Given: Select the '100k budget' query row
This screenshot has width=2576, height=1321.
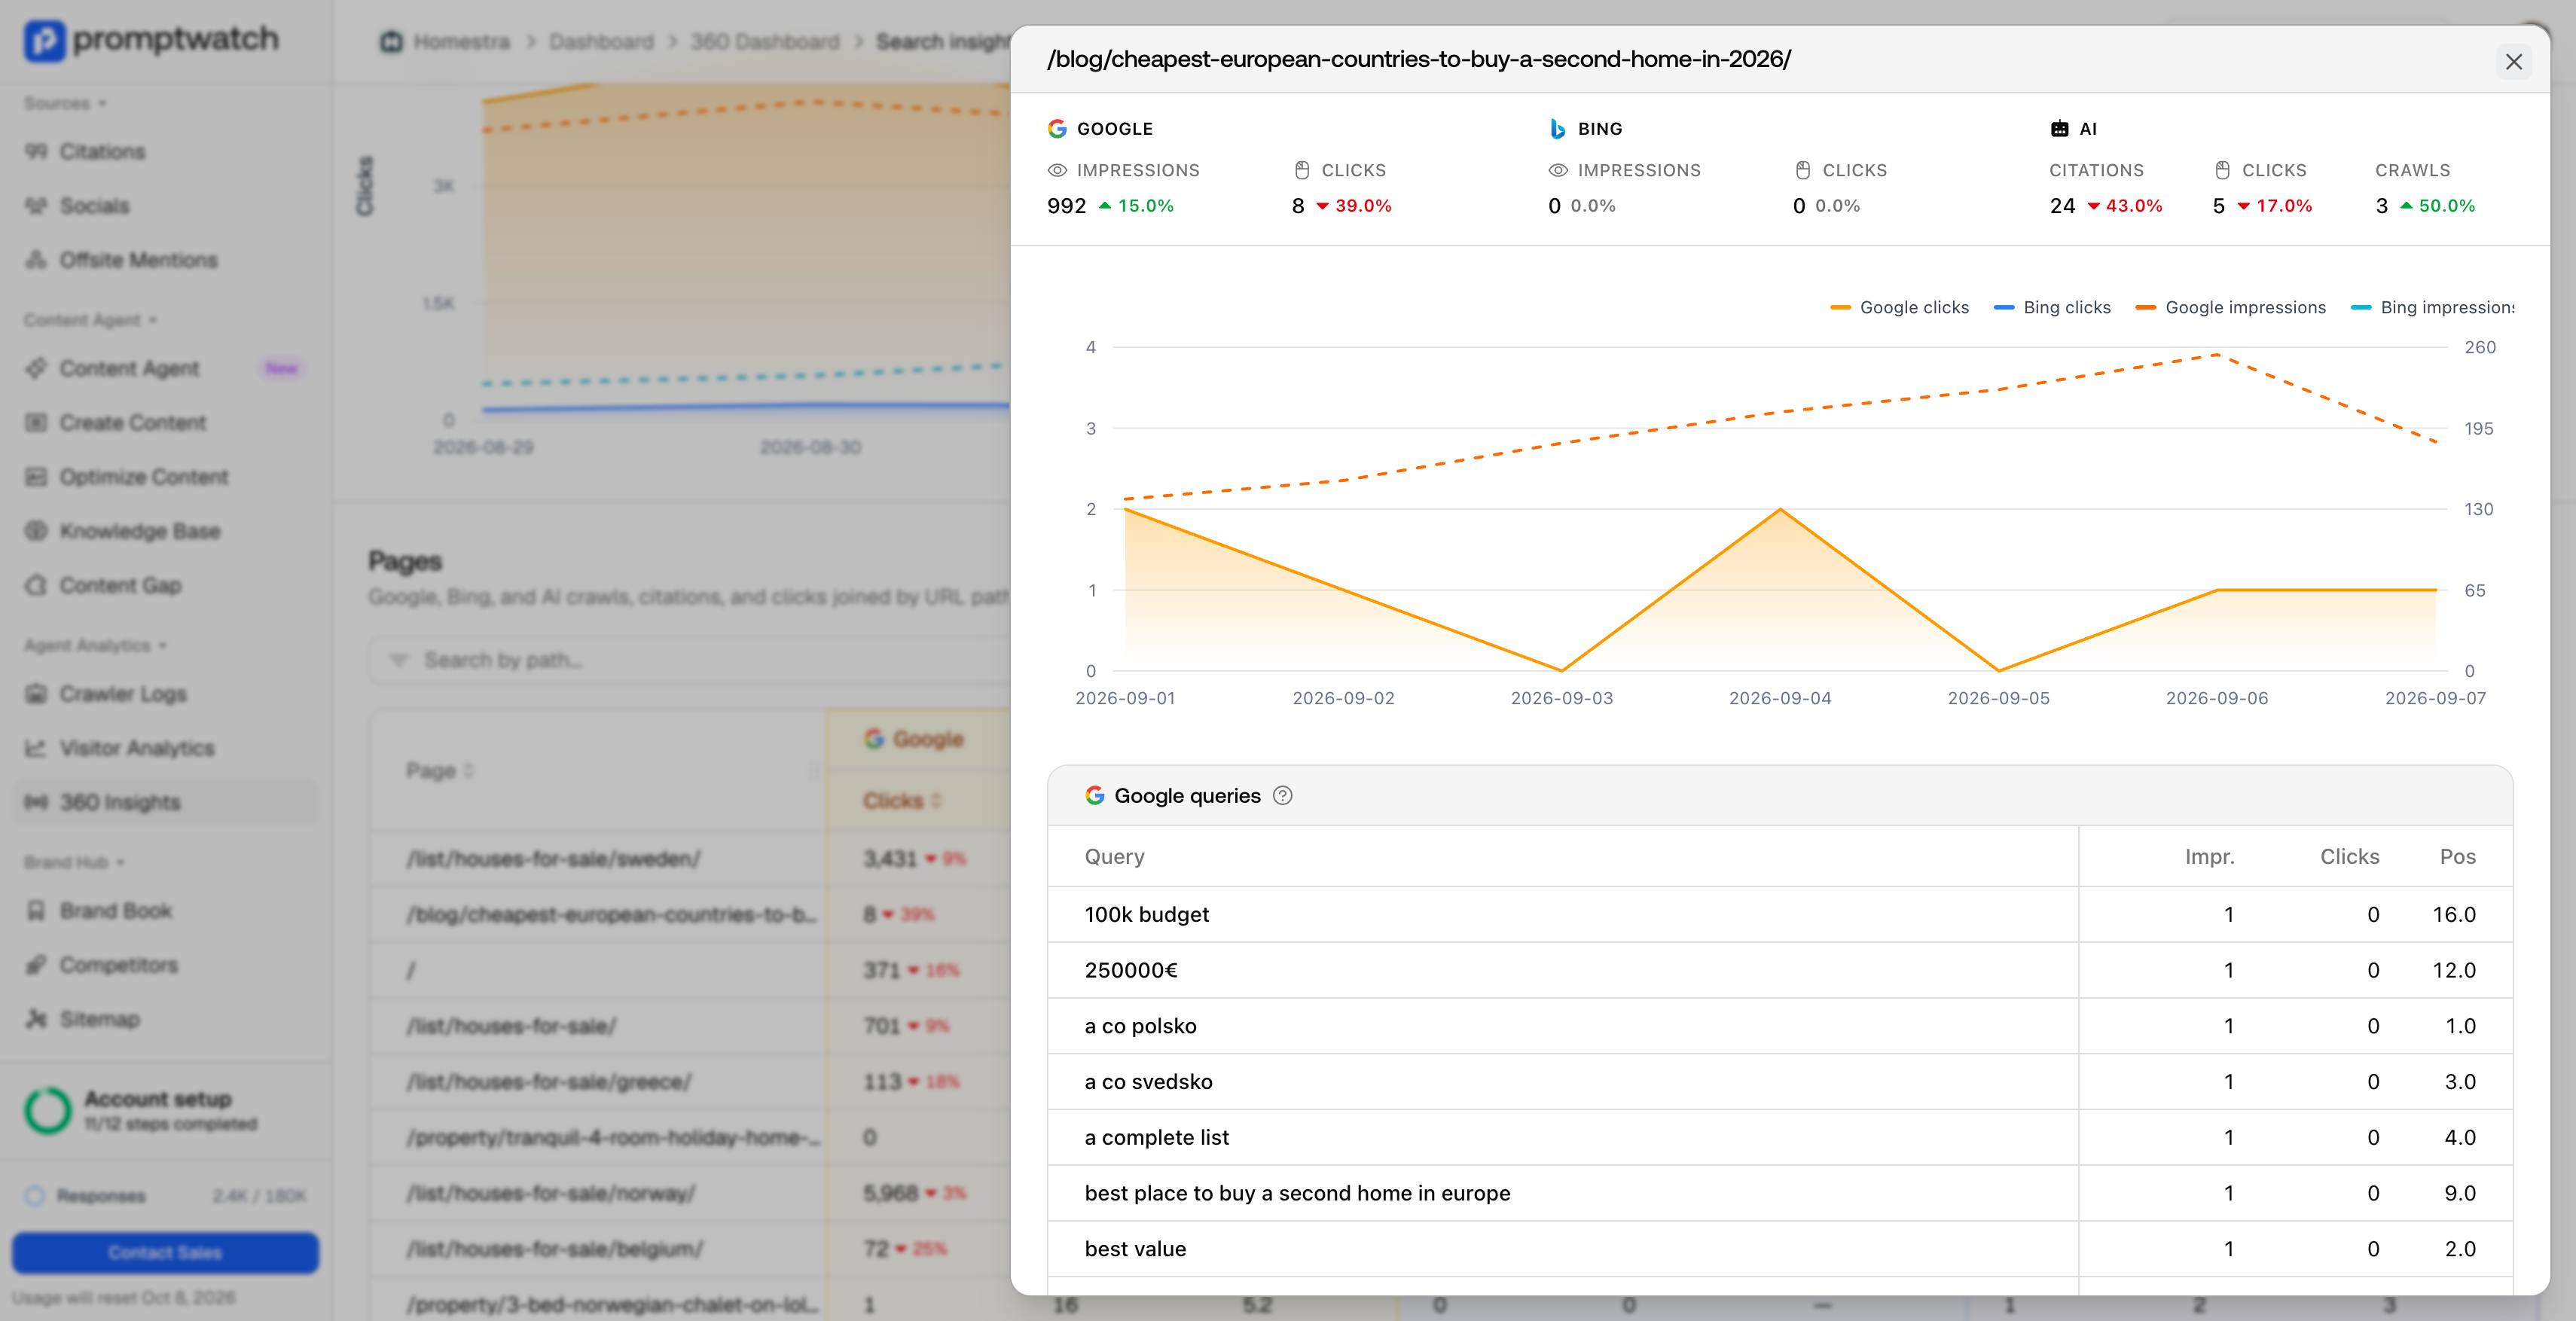Looking at the screenshot, I should (x=1780, y=915).
